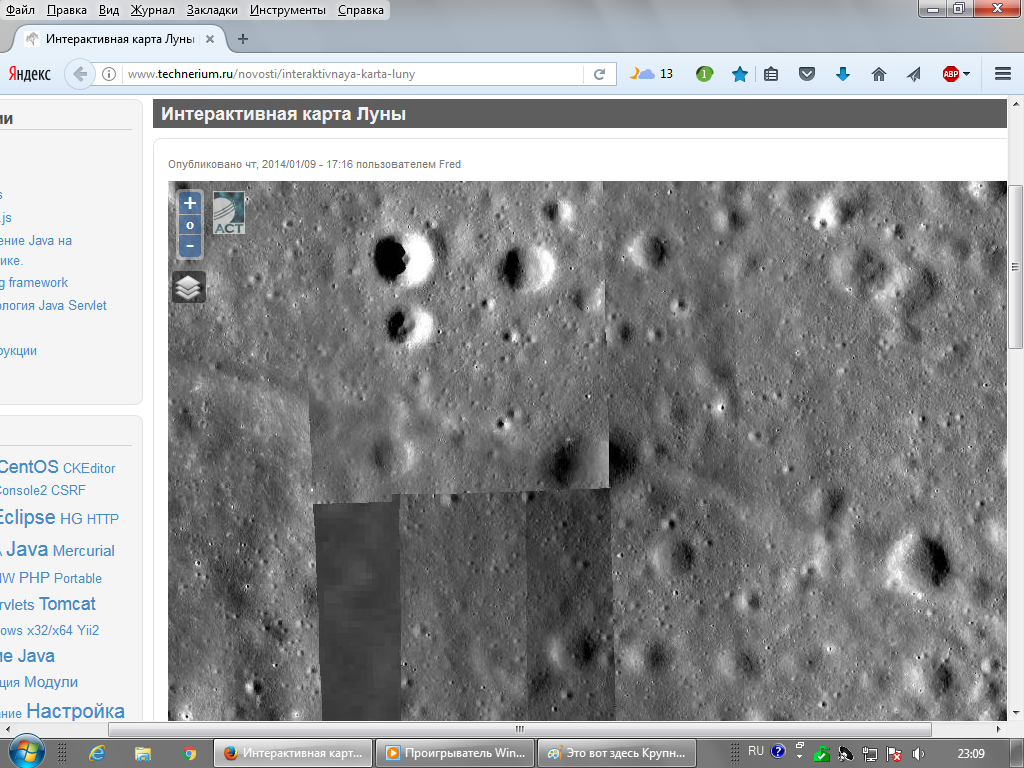1024x768 pixels.
Task: Open the Вид menu
Action: pos(109,10)
